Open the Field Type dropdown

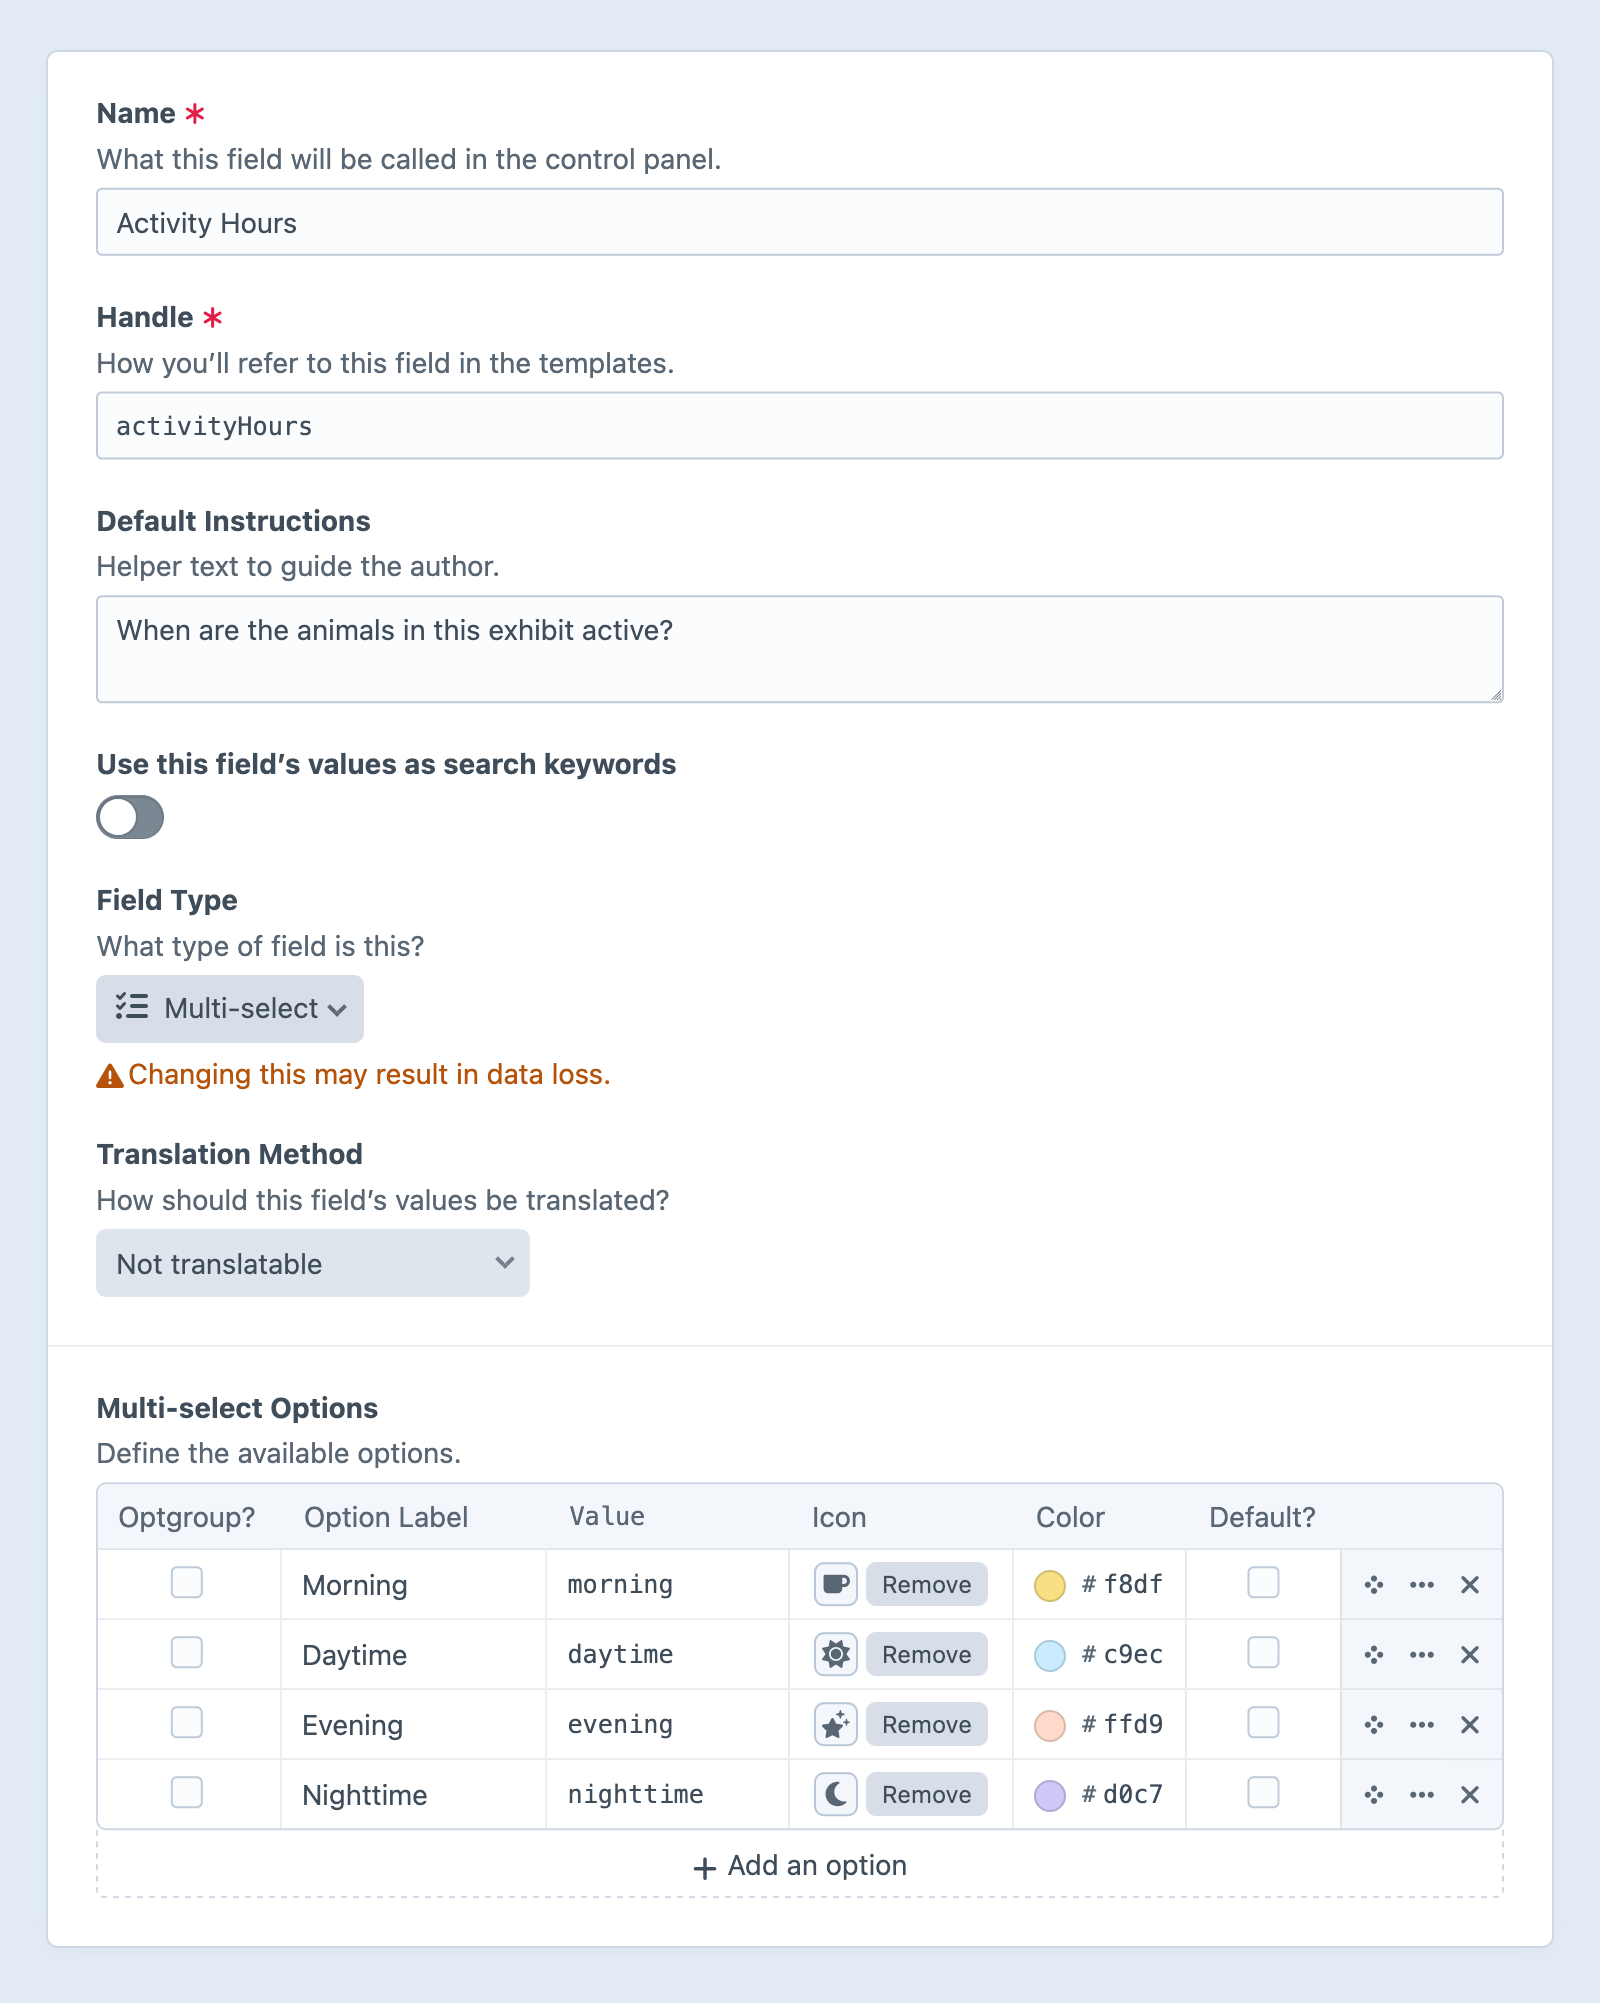click(229, 1008)
